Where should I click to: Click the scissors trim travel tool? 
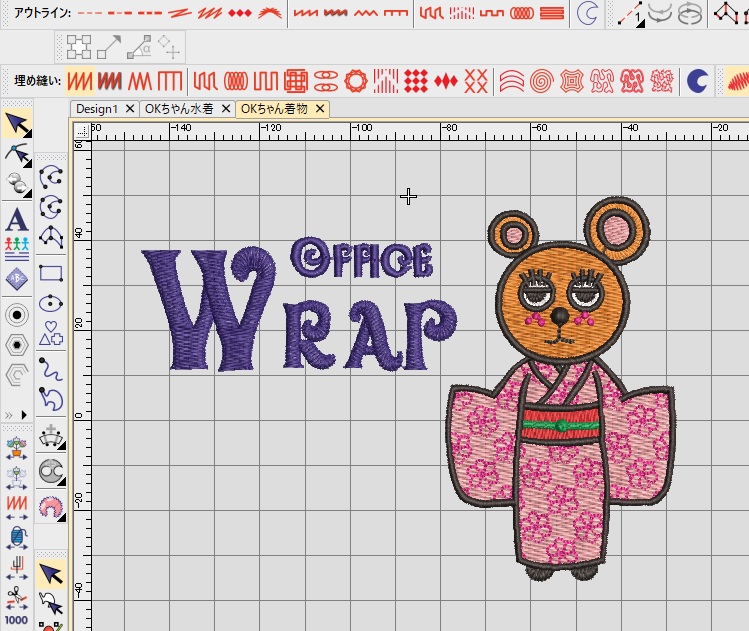point(17,598)
